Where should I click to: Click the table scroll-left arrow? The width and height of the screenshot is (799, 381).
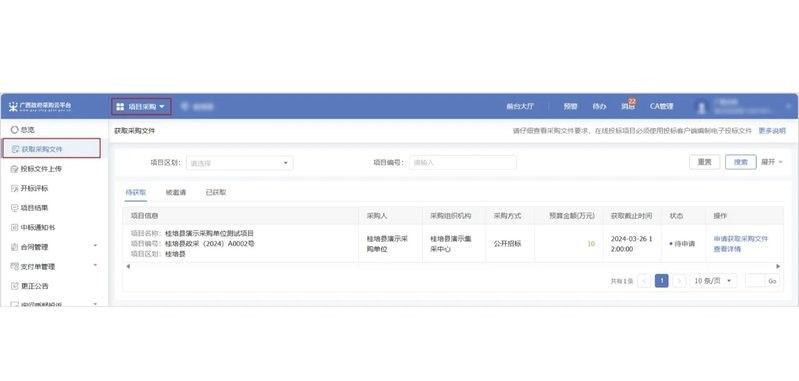[x=127, y=266]
